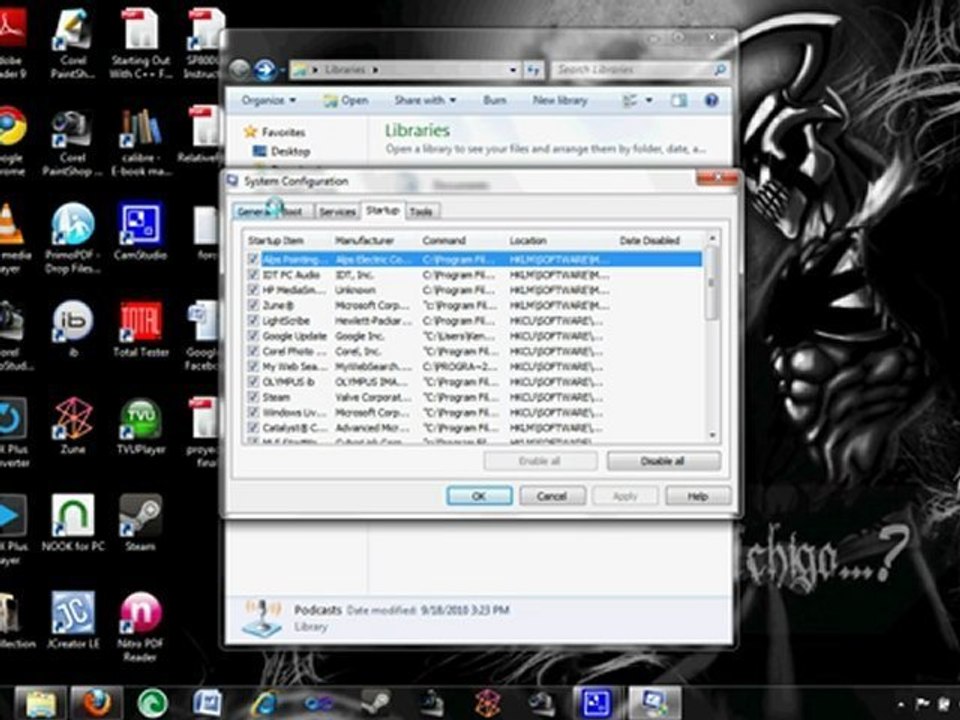The height and width of the screenshot is (720, 960).
Task: Open the Explorer address bar history dropdown
Action: tap(512, 70)
